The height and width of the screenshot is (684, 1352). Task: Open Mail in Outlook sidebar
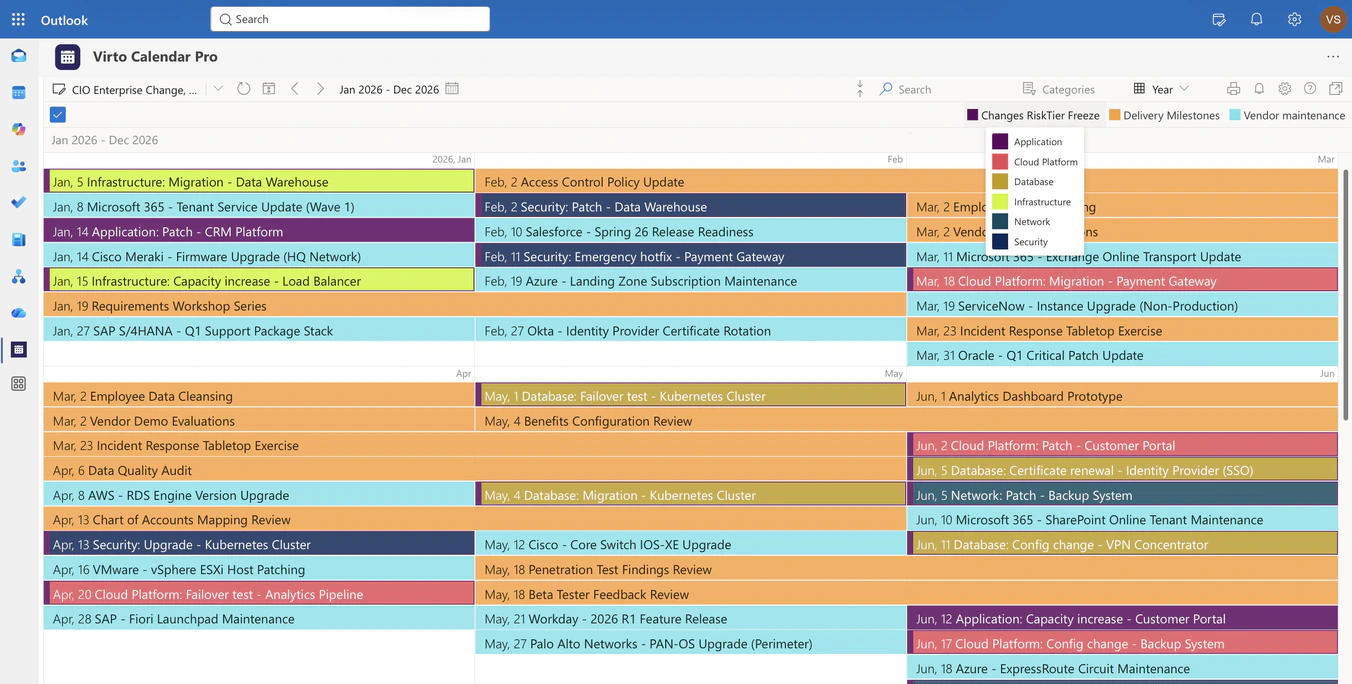[x=18, y=56]
